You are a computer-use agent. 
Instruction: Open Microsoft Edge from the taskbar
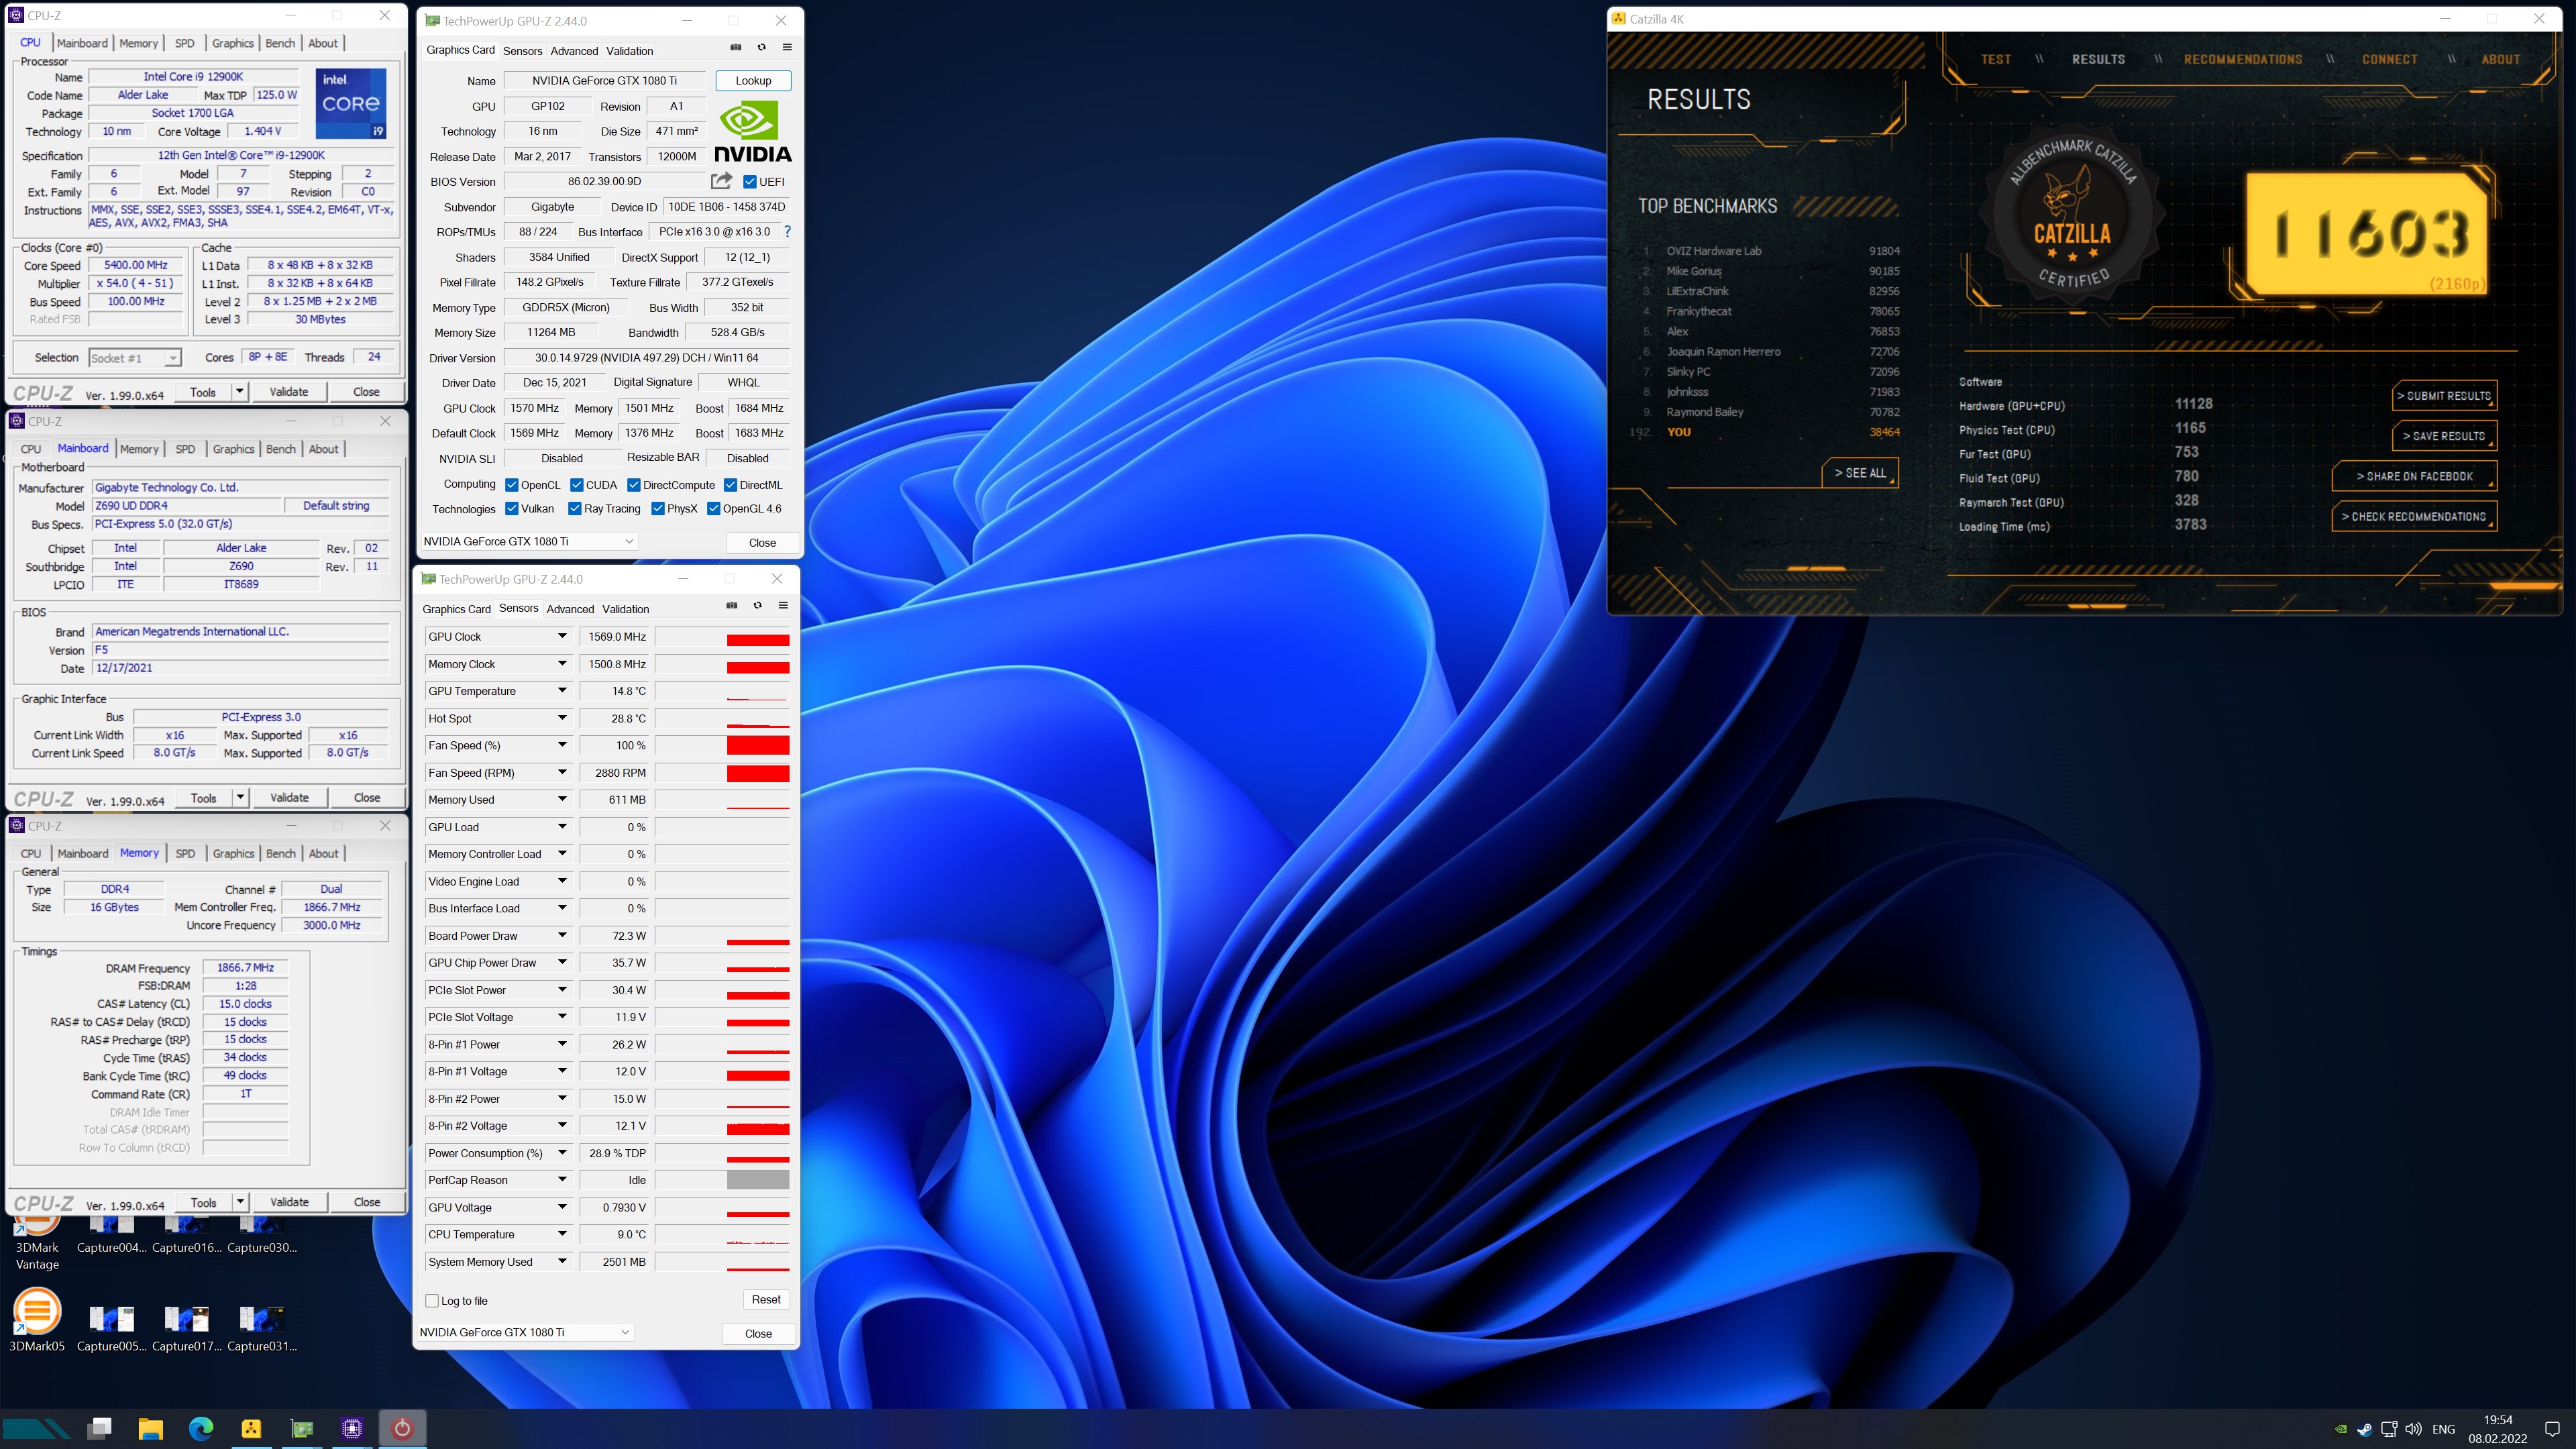201,1429
